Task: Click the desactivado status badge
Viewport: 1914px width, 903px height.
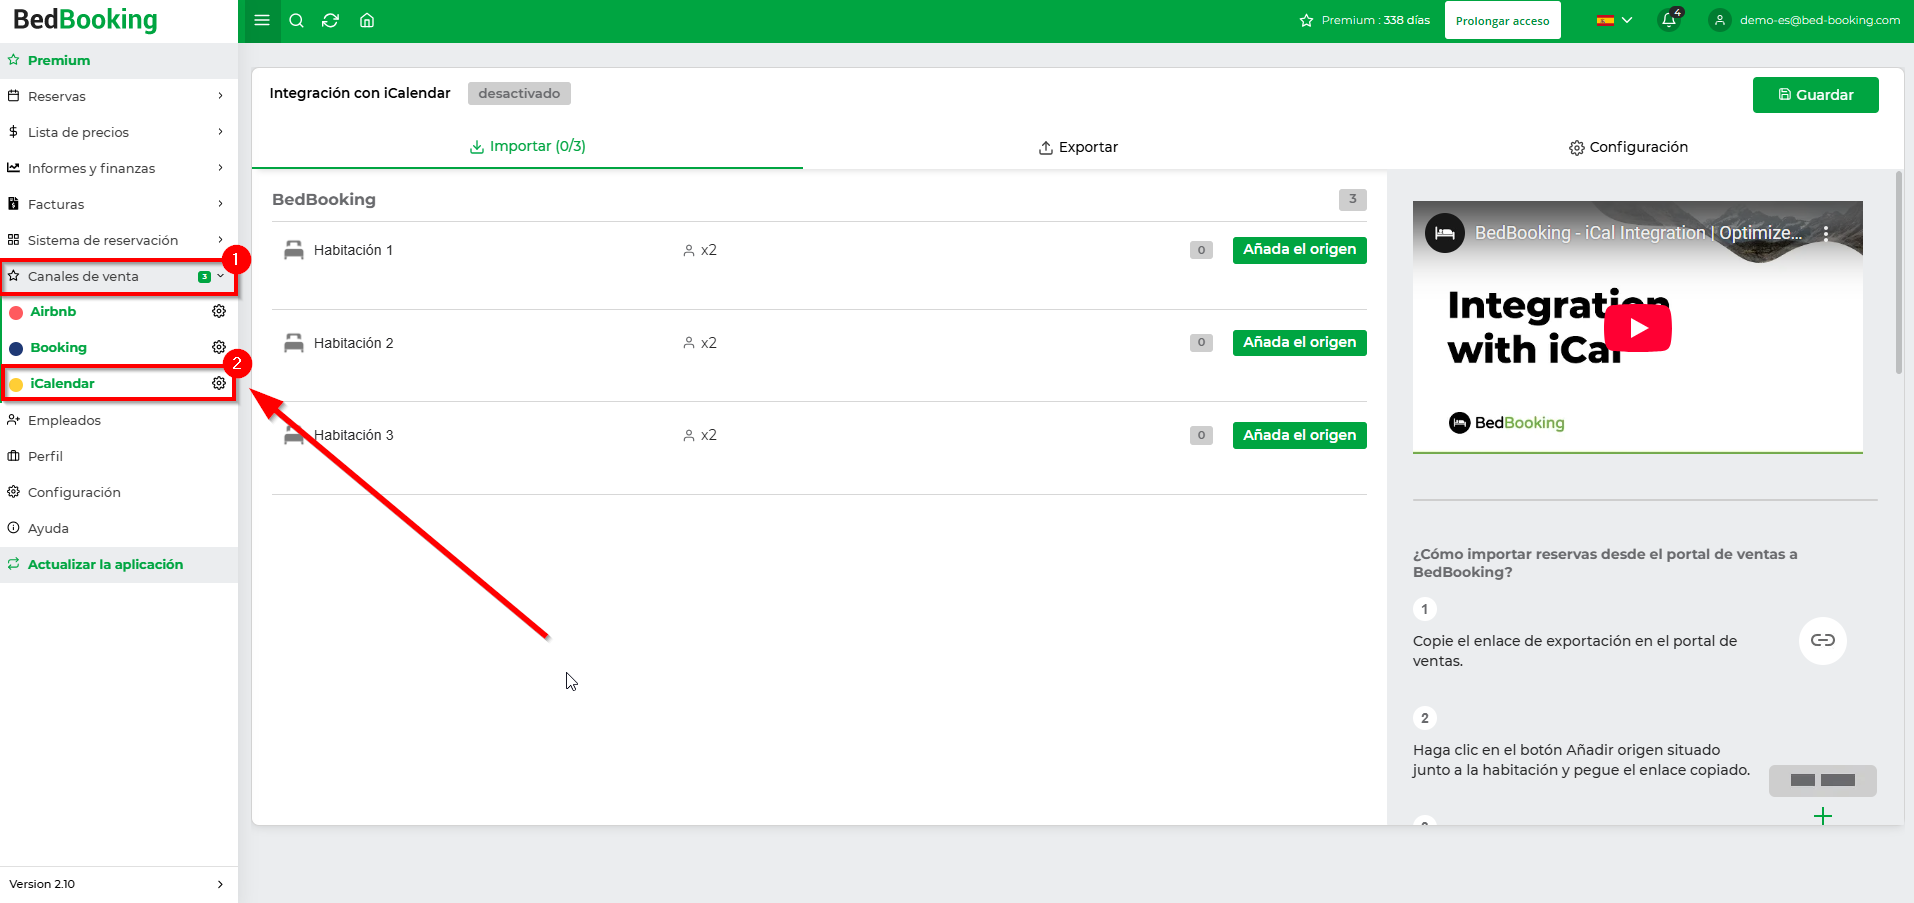Action: pyautogui.click(x=519, y=93)
